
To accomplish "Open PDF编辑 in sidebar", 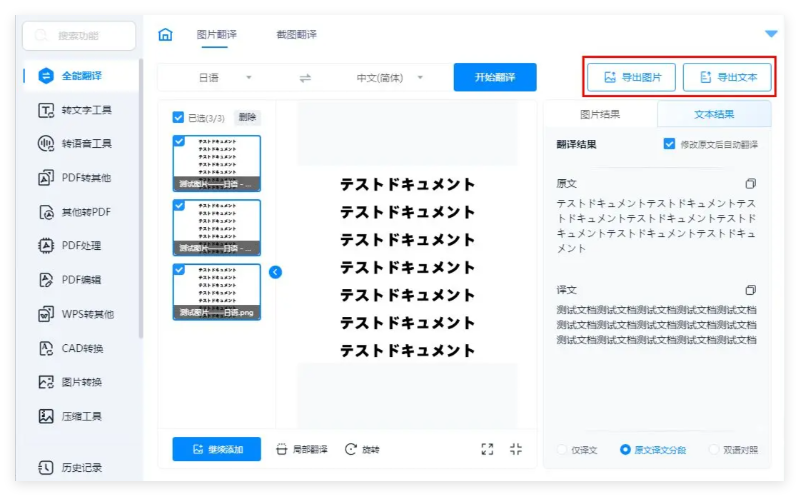I will pyautogui.click(x=70, y=280).
